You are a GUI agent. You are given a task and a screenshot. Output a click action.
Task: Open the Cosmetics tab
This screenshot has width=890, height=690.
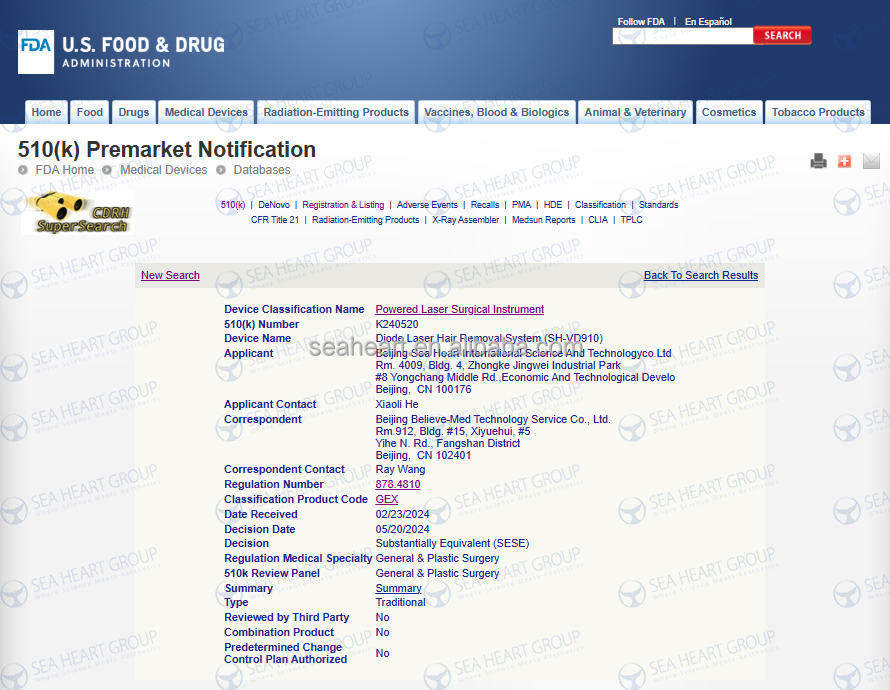pyautogui.click(x=729, y=112)
